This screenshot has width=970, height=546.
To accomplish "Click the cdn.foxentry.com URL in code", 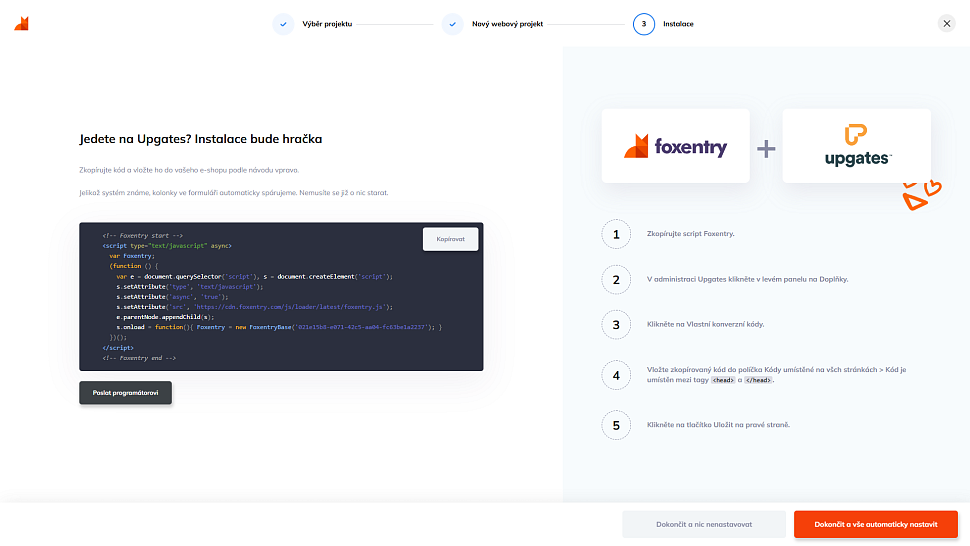I will coord(290,307).
